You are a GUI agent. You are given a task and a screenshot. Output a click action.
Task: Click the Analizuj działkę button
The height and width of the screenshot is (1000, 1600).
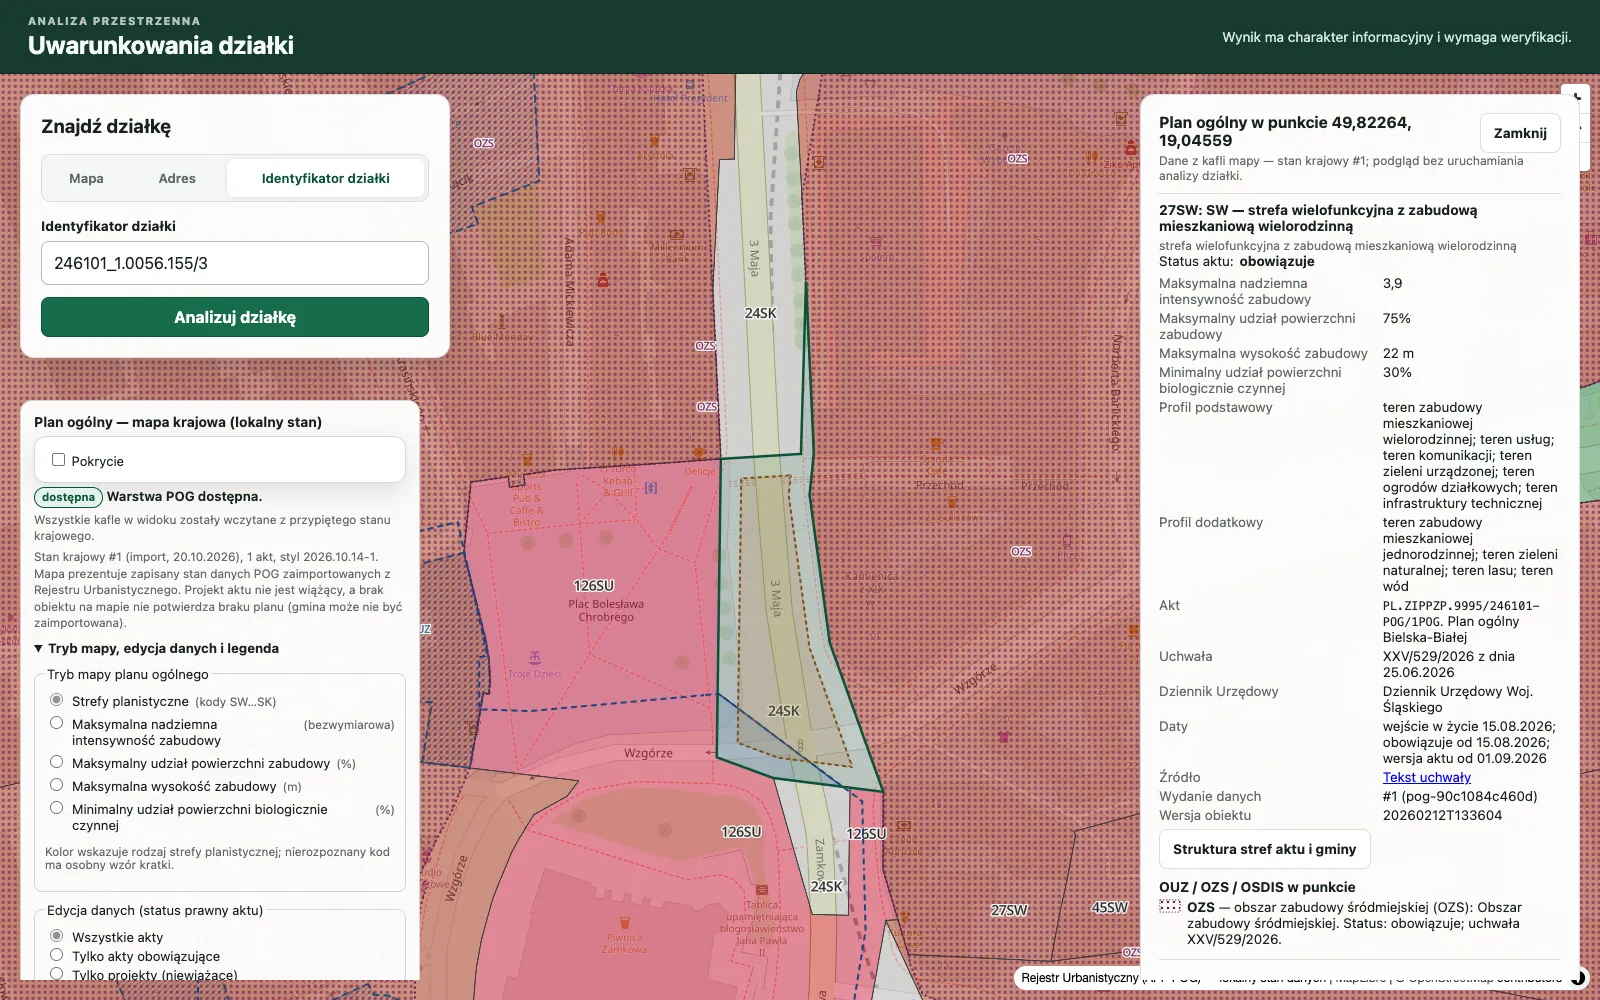pyautogui.click(x=235, y=317)
